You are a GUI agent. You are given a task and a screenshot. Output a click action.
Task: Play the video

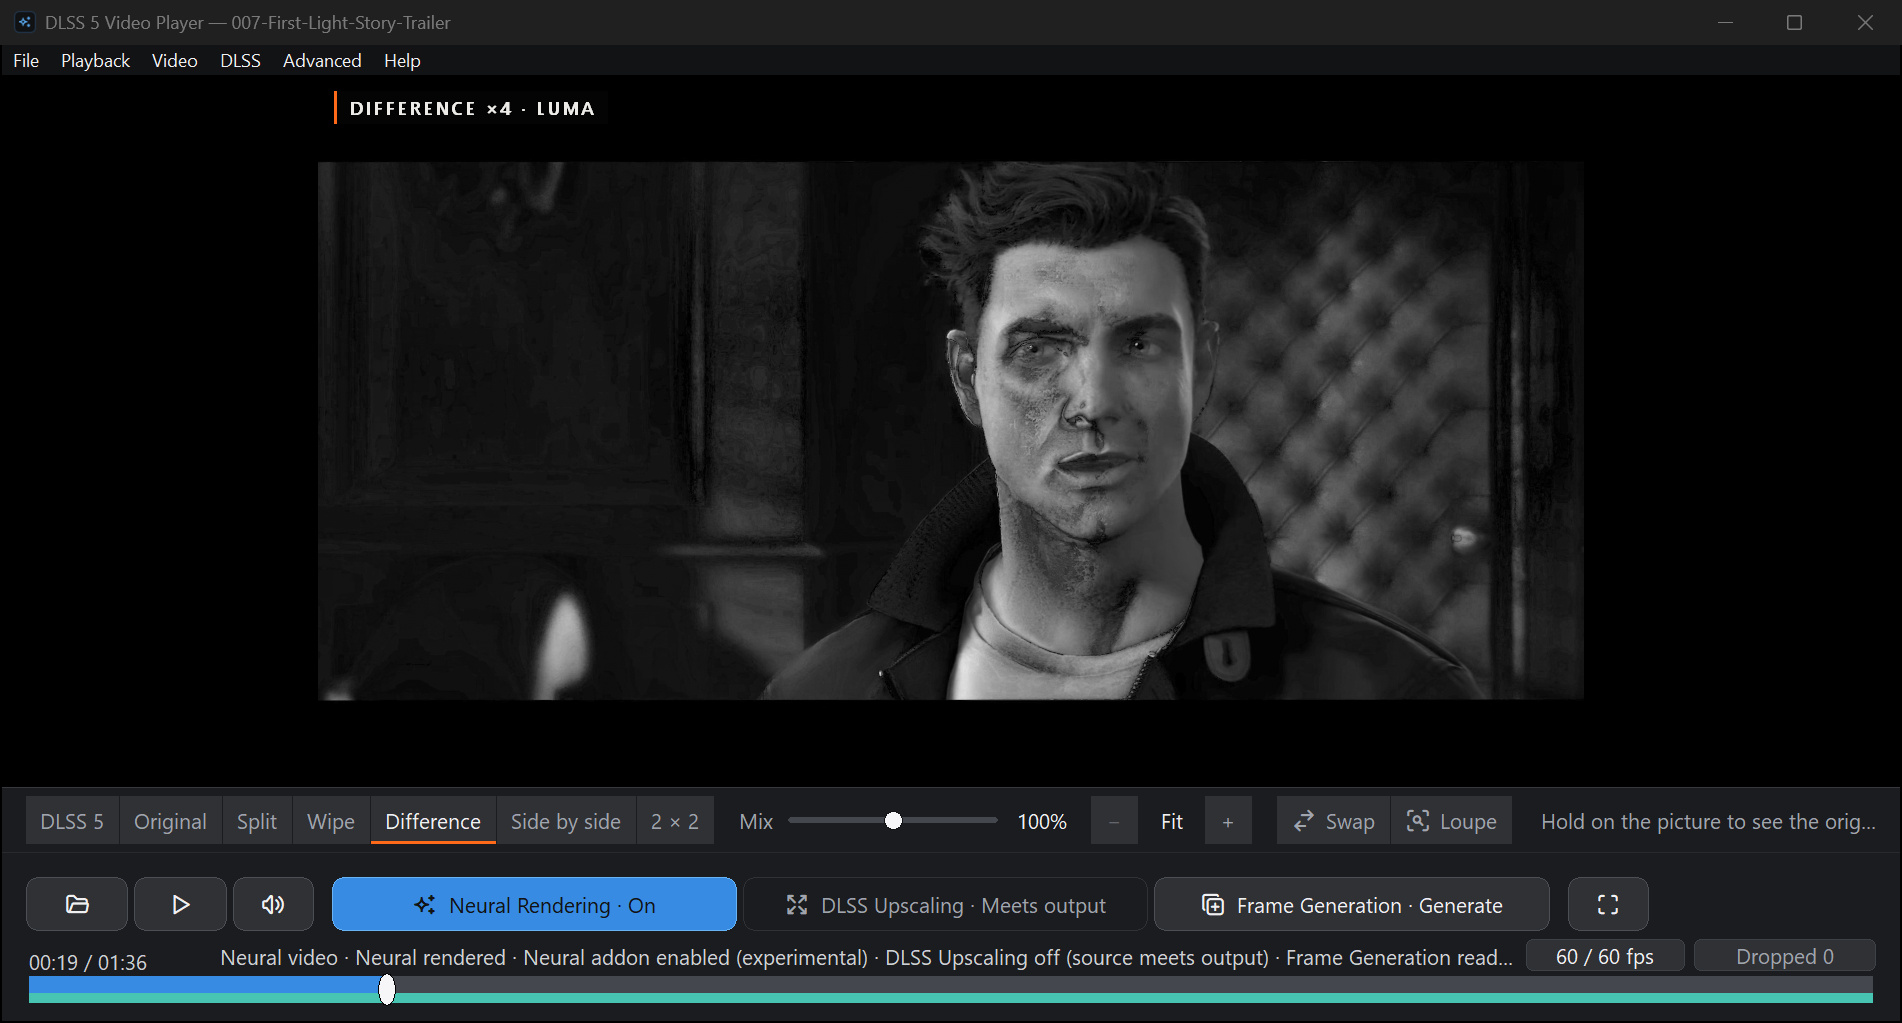(180, 904)
